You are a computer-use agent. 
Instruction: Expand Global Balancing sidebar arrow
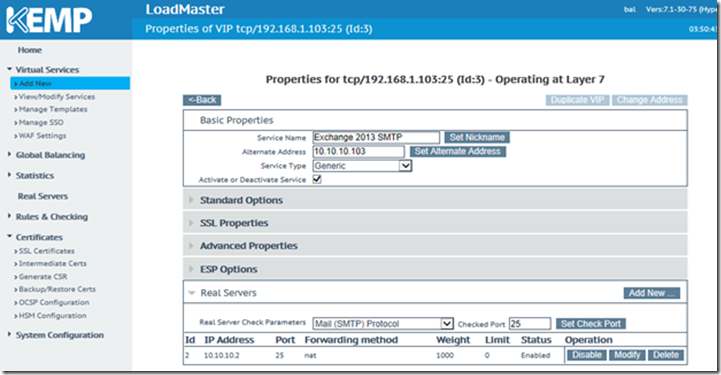coord(9,154)
